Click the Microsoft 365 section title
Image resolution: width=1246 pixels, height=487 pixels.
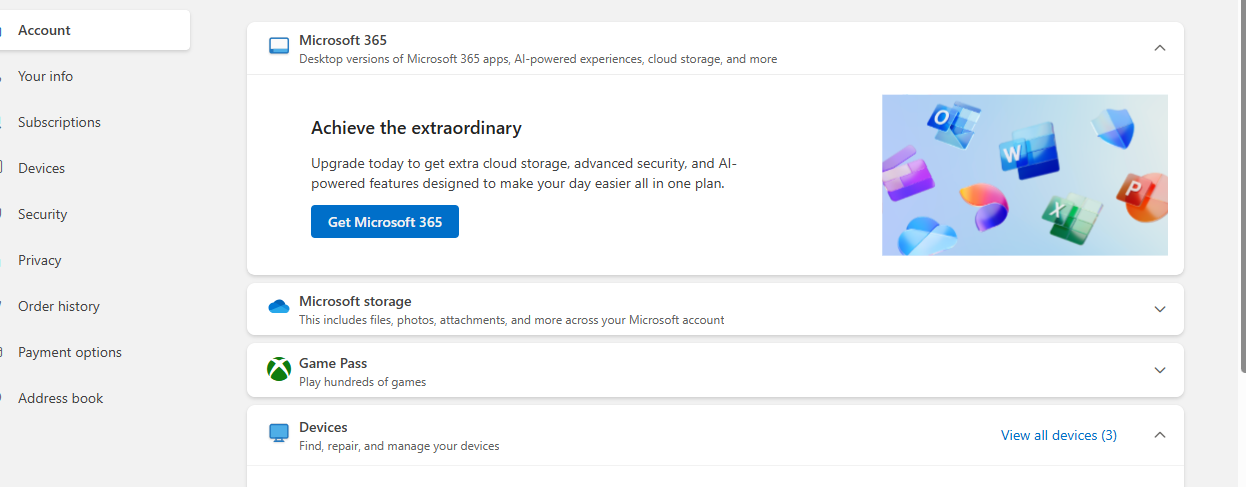point(343,40)
